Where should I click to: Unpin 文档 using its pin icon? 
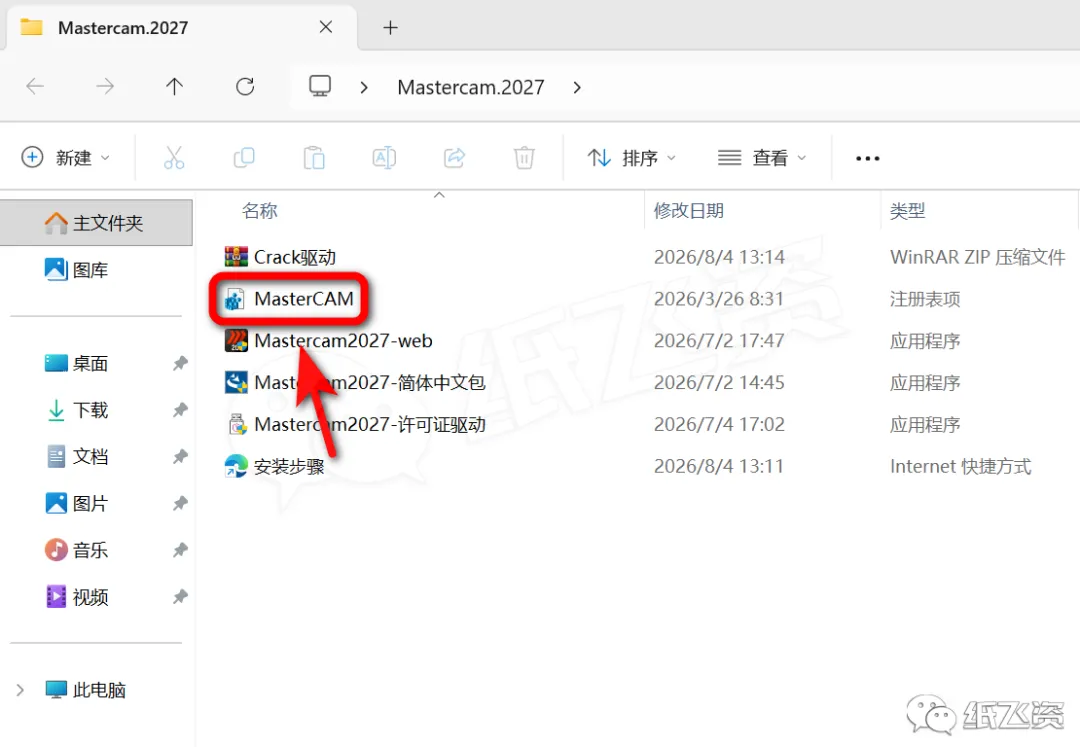point(180,456)
